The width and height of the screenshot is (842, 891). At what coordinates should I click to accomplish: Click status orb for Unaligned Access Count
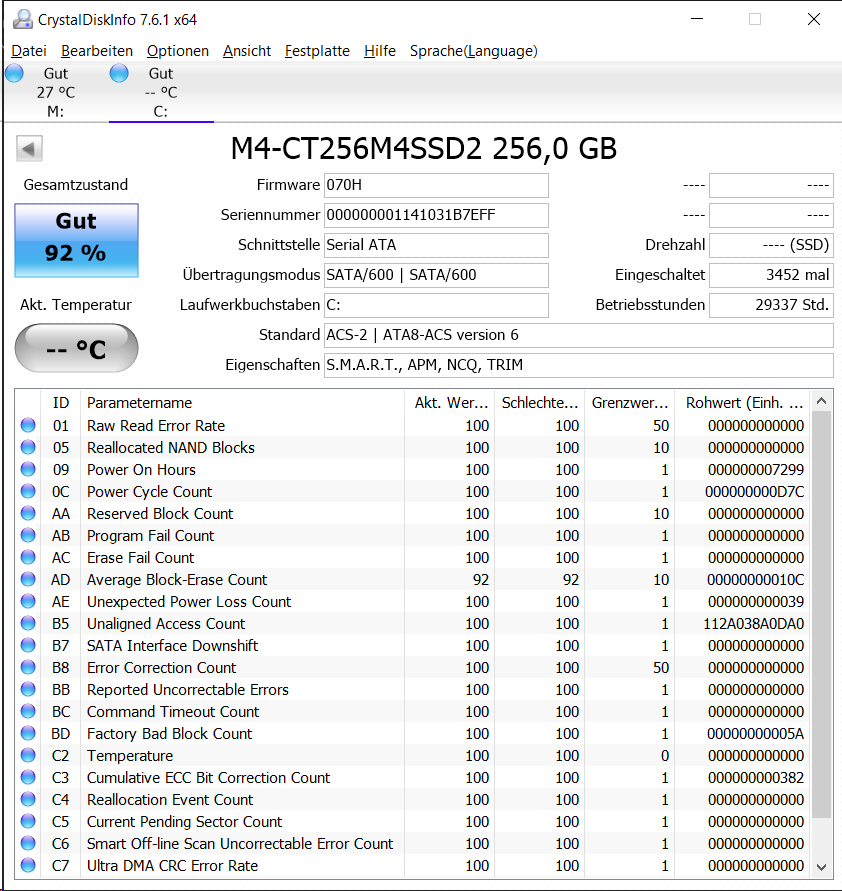(x=28, y=623)
